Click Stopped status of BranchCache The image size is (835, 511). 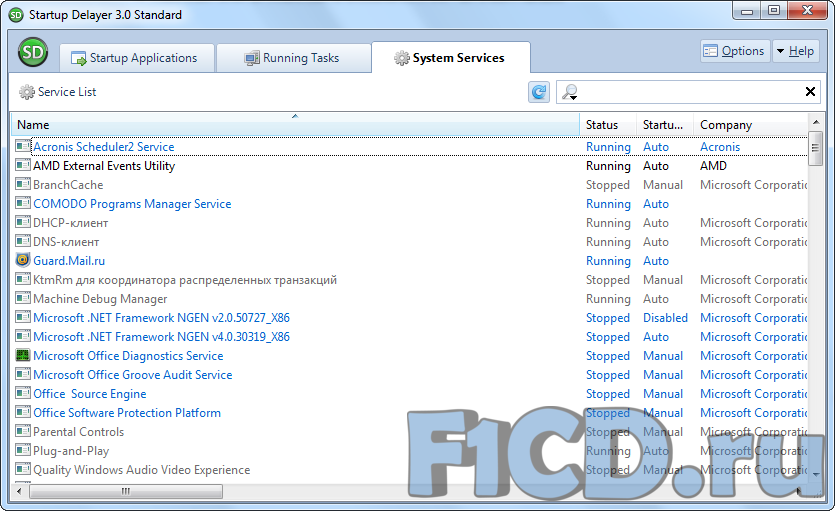[x=608, y=185]
